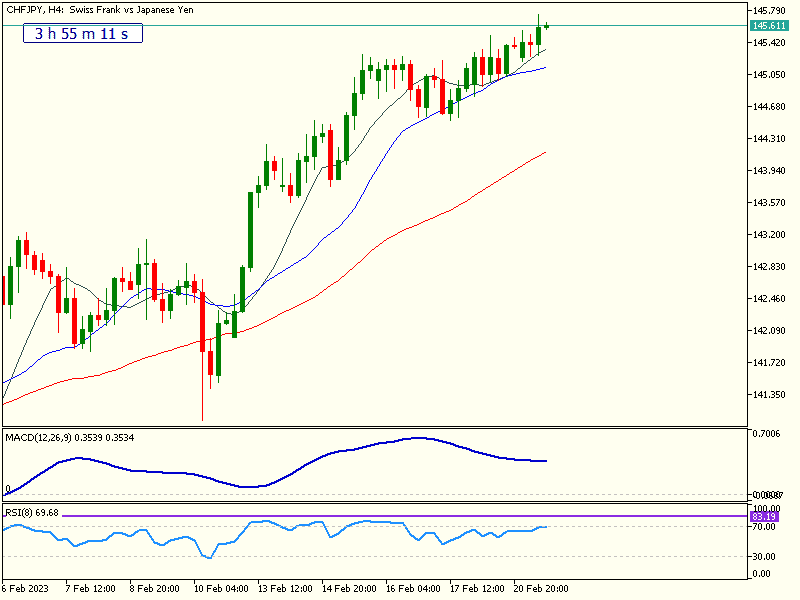
Task: Click the 0.7006 MACD scale value
Action: point(769,434)
